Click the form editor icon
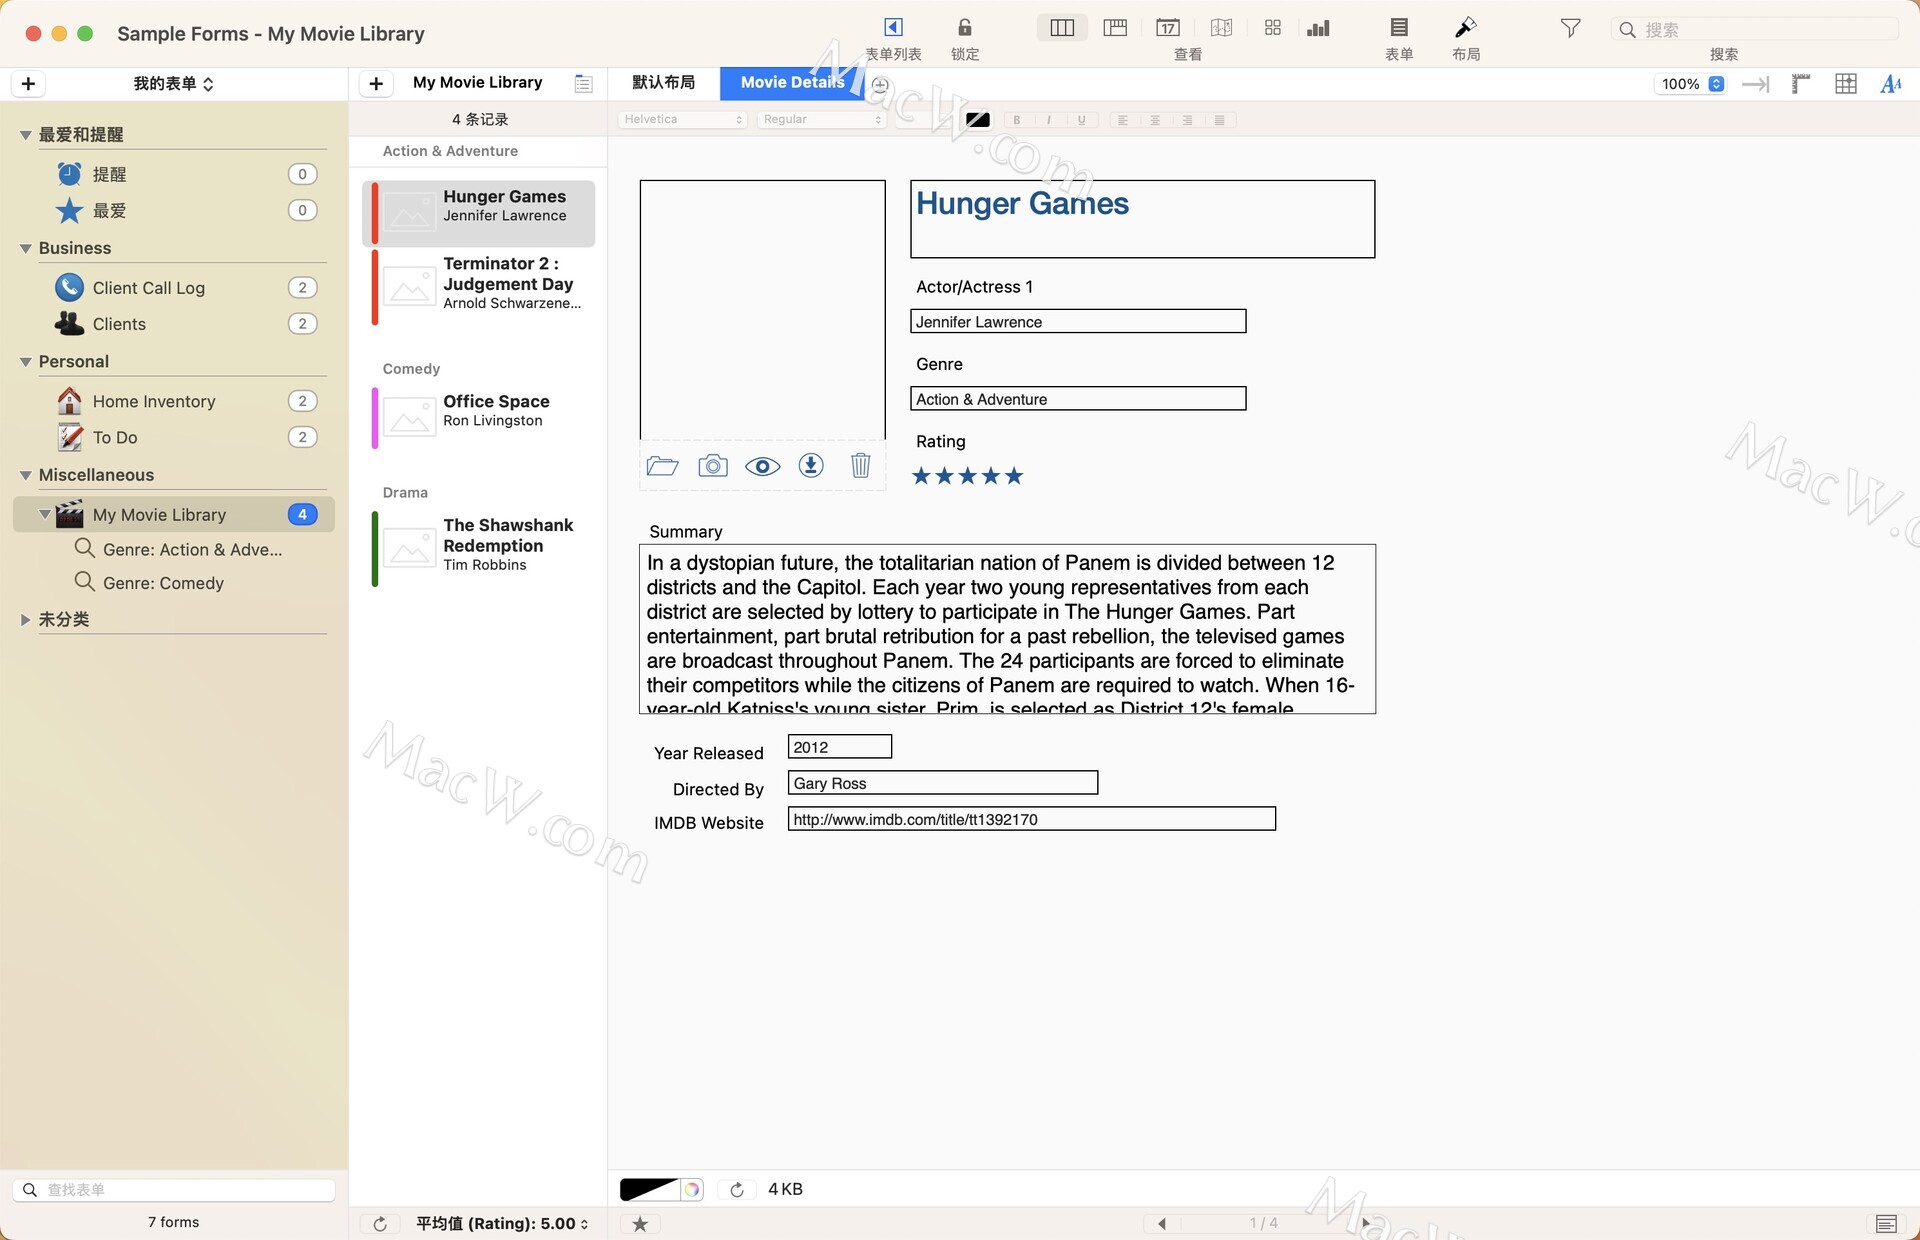Screen dimensions: 1920x1240 pyautogui.click(x=1399, y=27)
